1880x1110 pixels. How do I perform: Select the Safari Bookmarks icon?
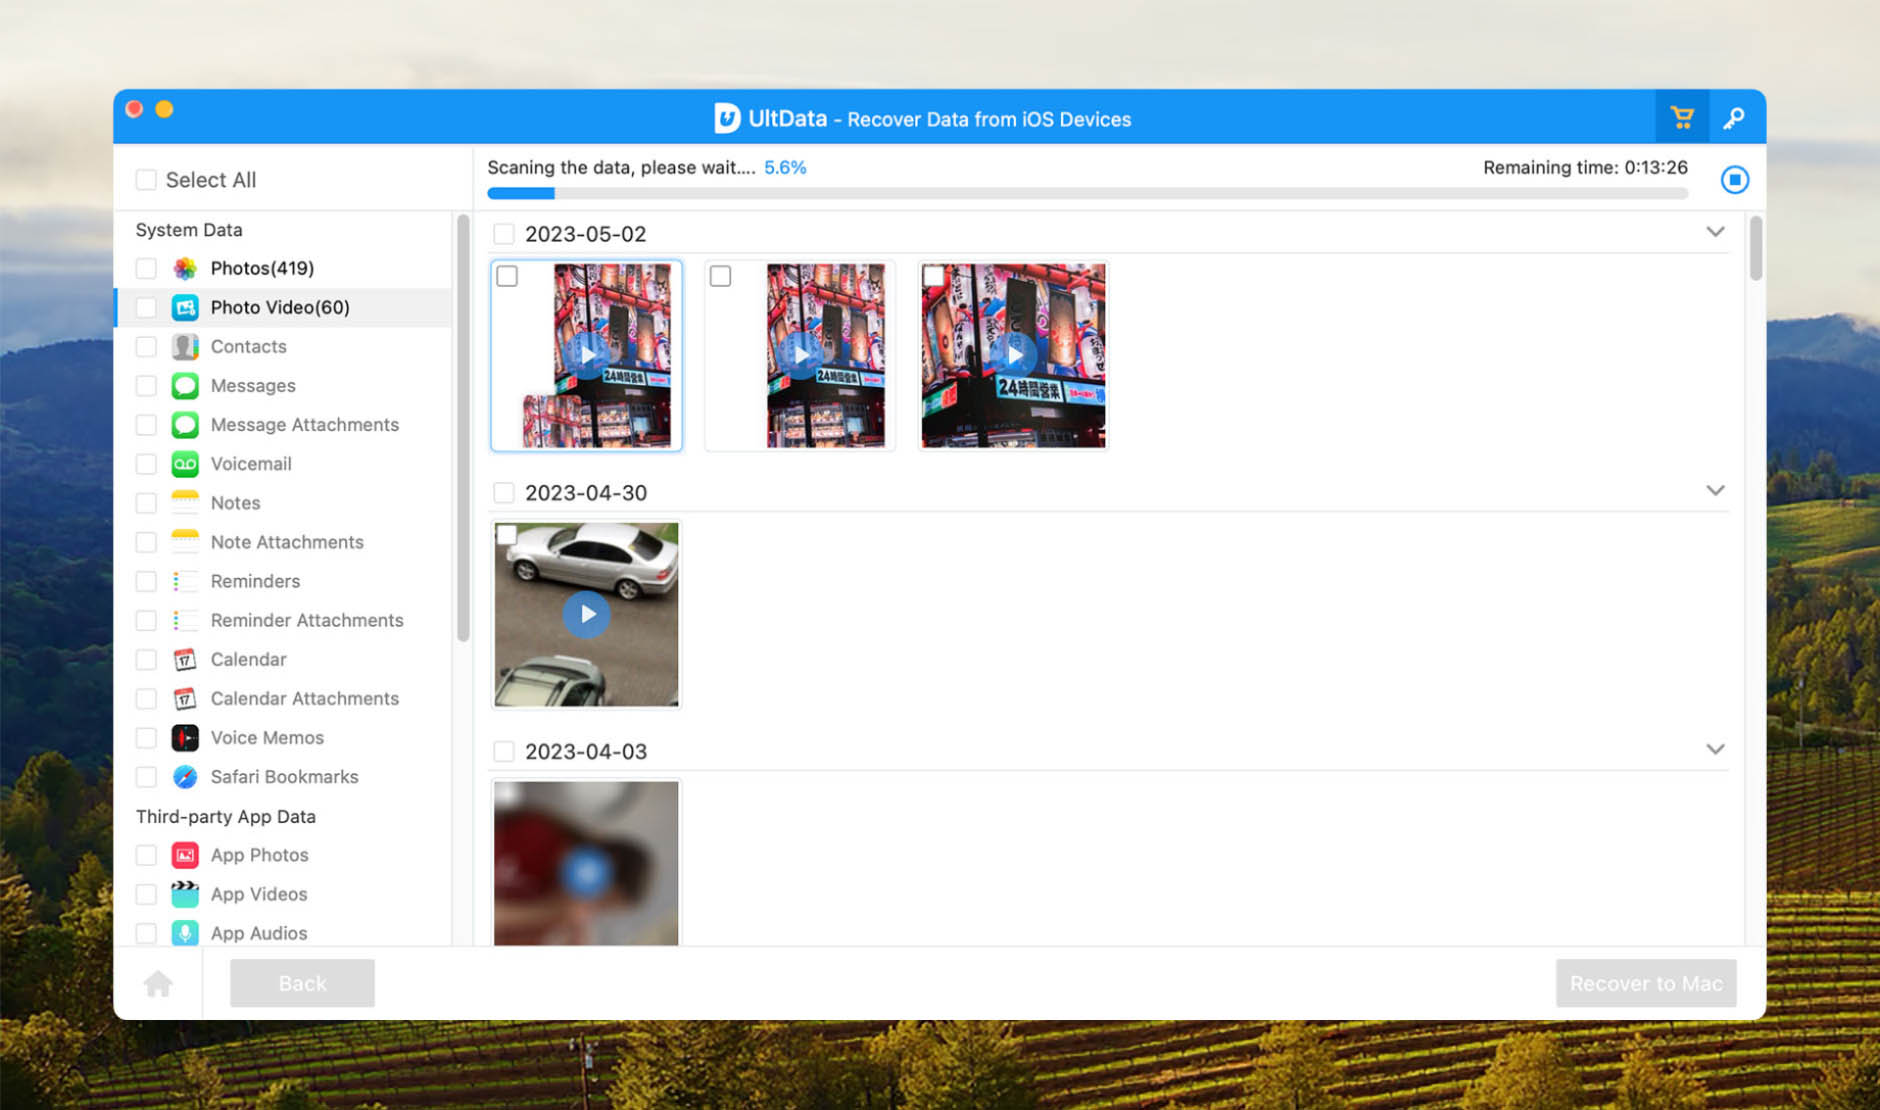pos(185,777)
